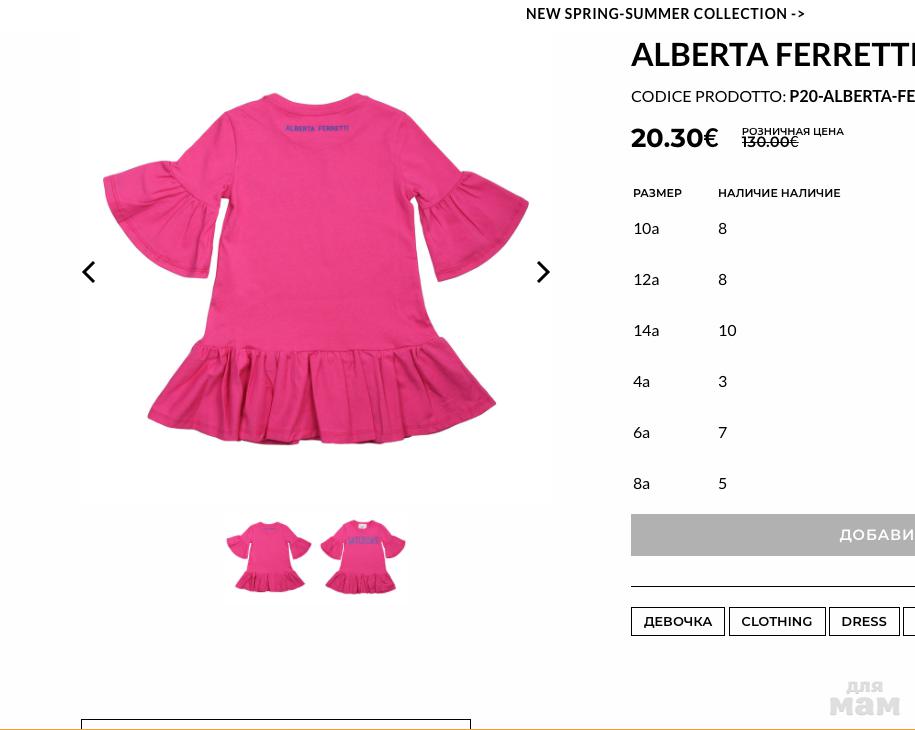The image size is (915, 730).
Task: Open the DRESS category tag
Action: point(864,621)
